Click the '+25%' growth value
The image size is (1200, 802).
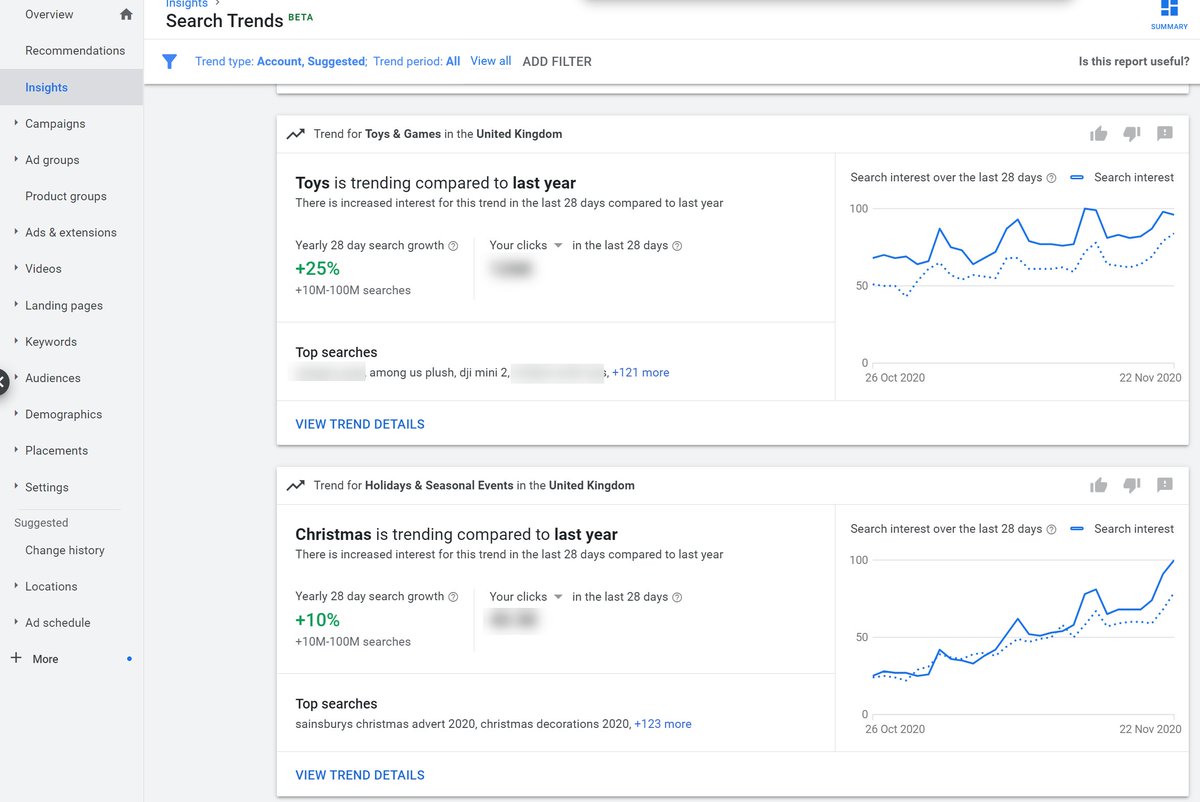(317, 269)
